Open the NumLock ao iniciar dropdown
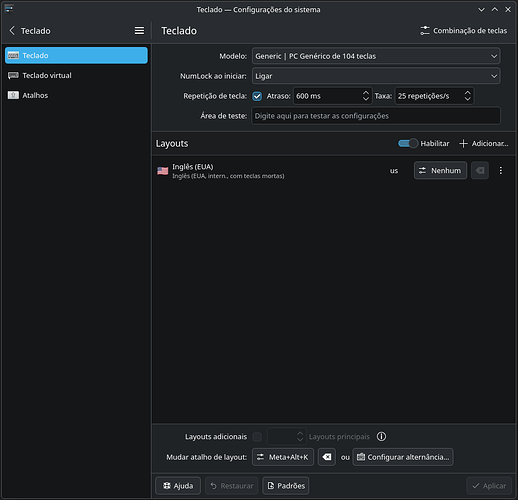Image resolution: width=518 pixels, height=500 pixels. click(x=376, y=76)
